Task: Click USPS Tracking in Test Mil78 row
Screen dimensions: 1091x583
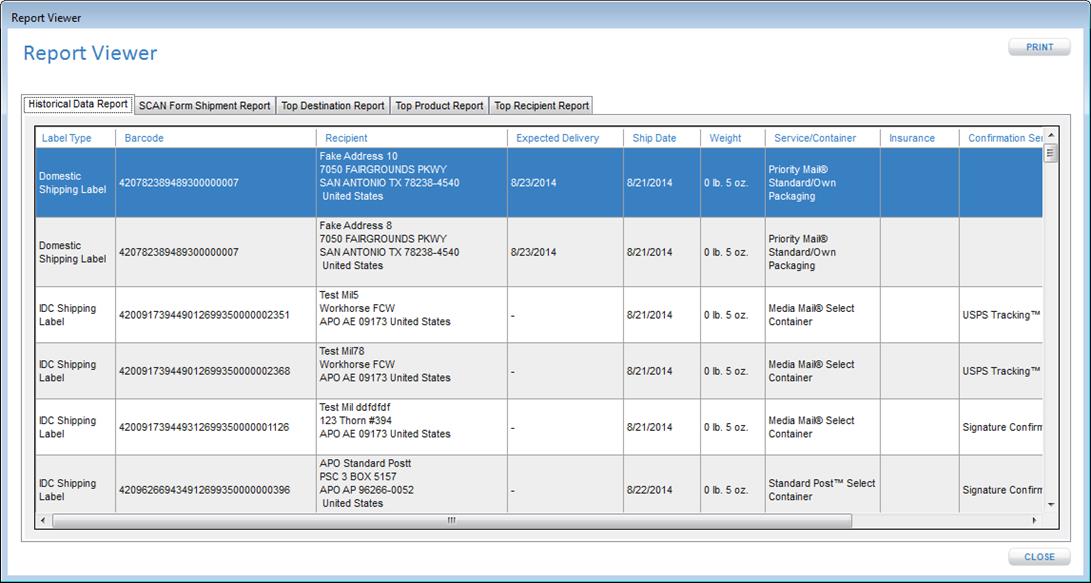Action: [1001, 372]
